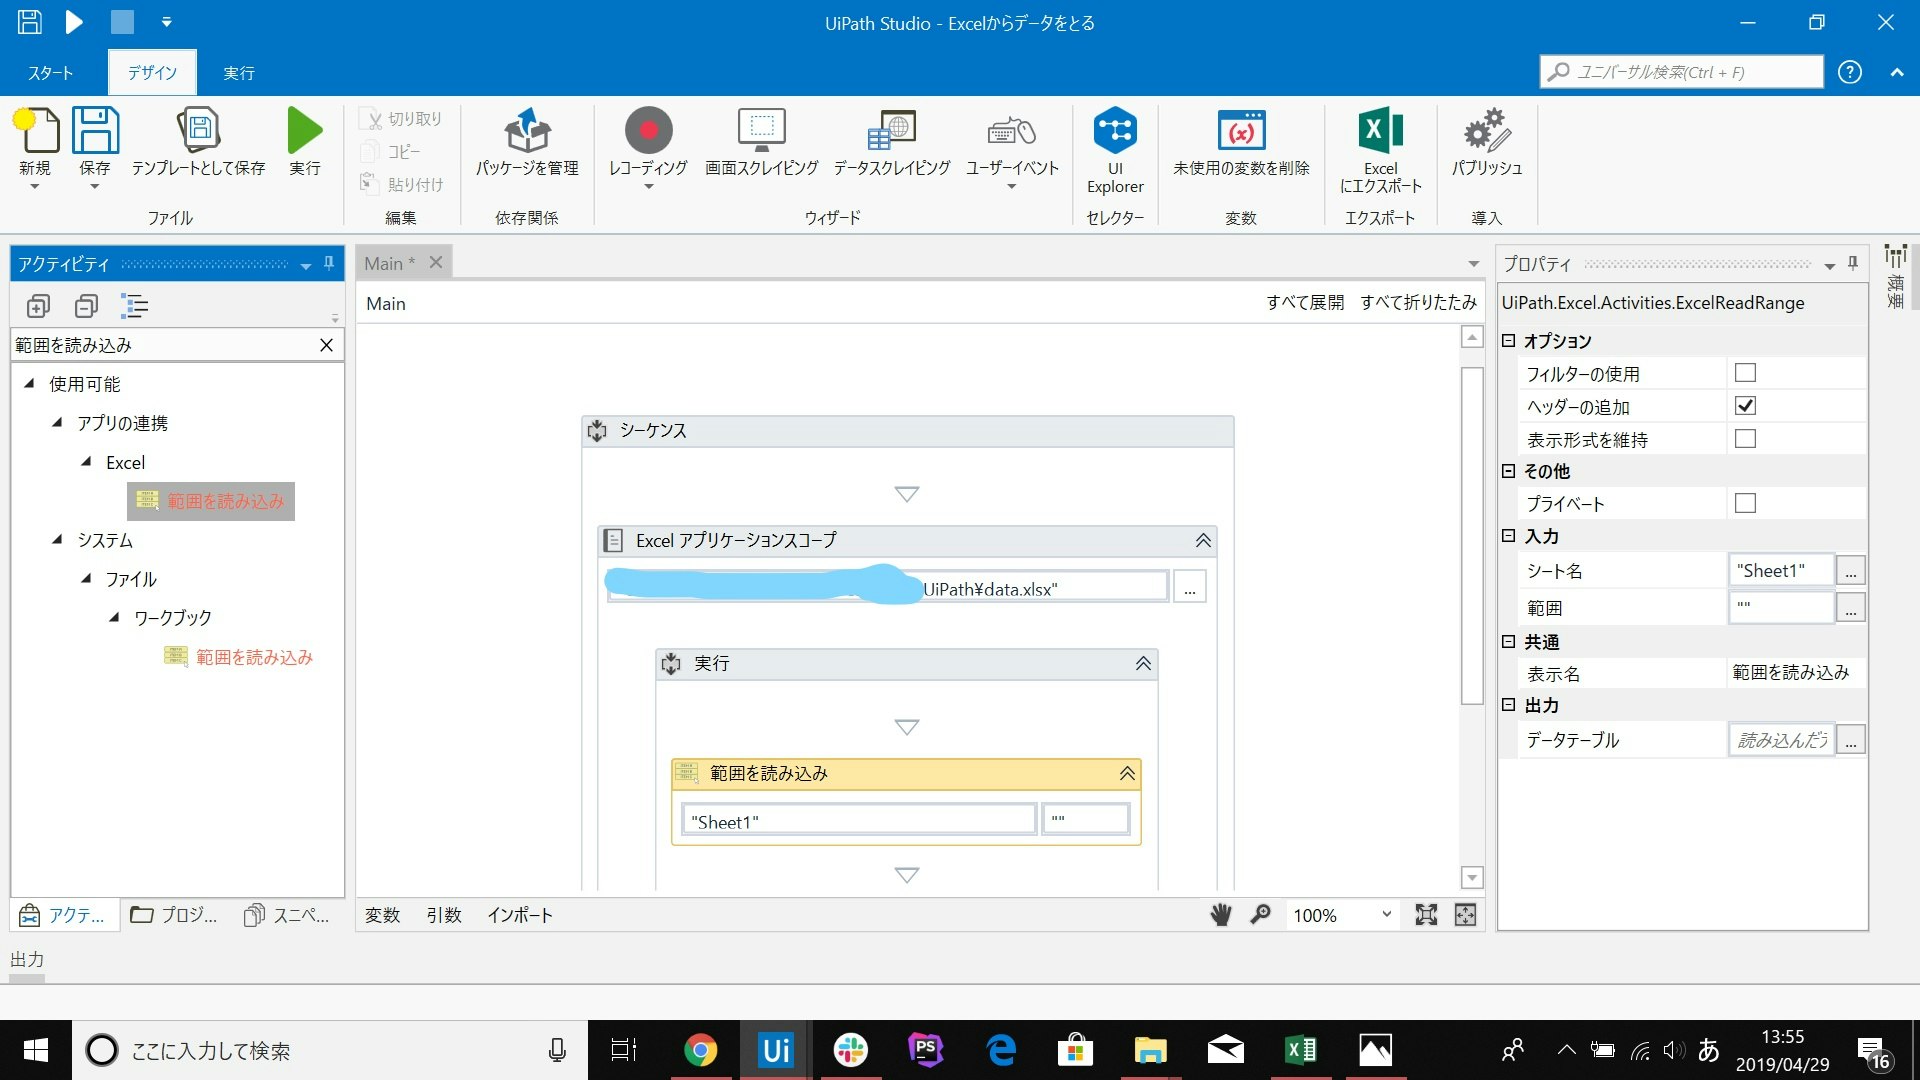Click the green Run button in the ribbon

pos(304,131)
